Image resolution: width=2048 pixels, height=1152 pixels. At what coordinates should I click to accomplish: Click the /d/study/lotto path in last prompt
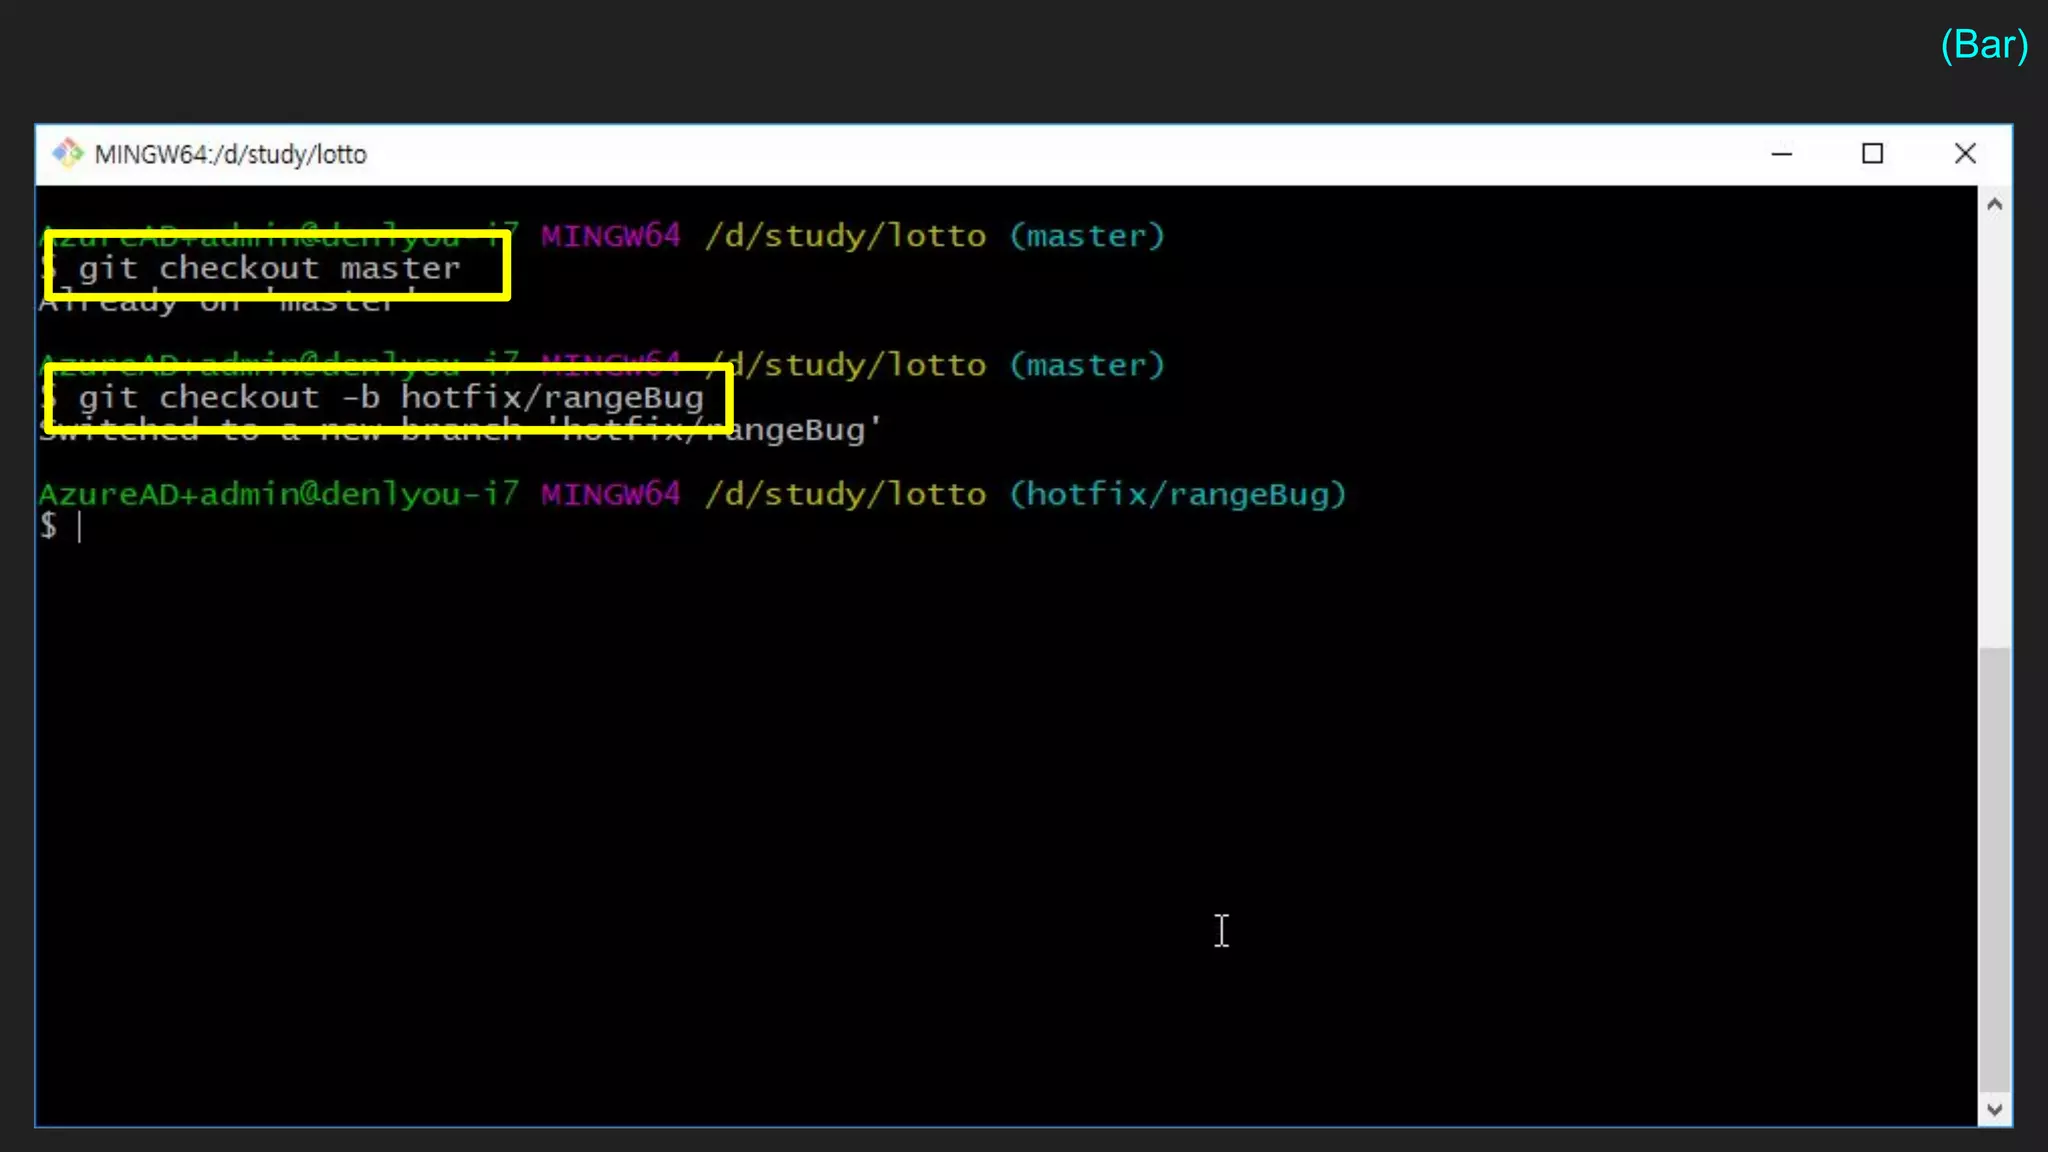(x=845, y=494)
